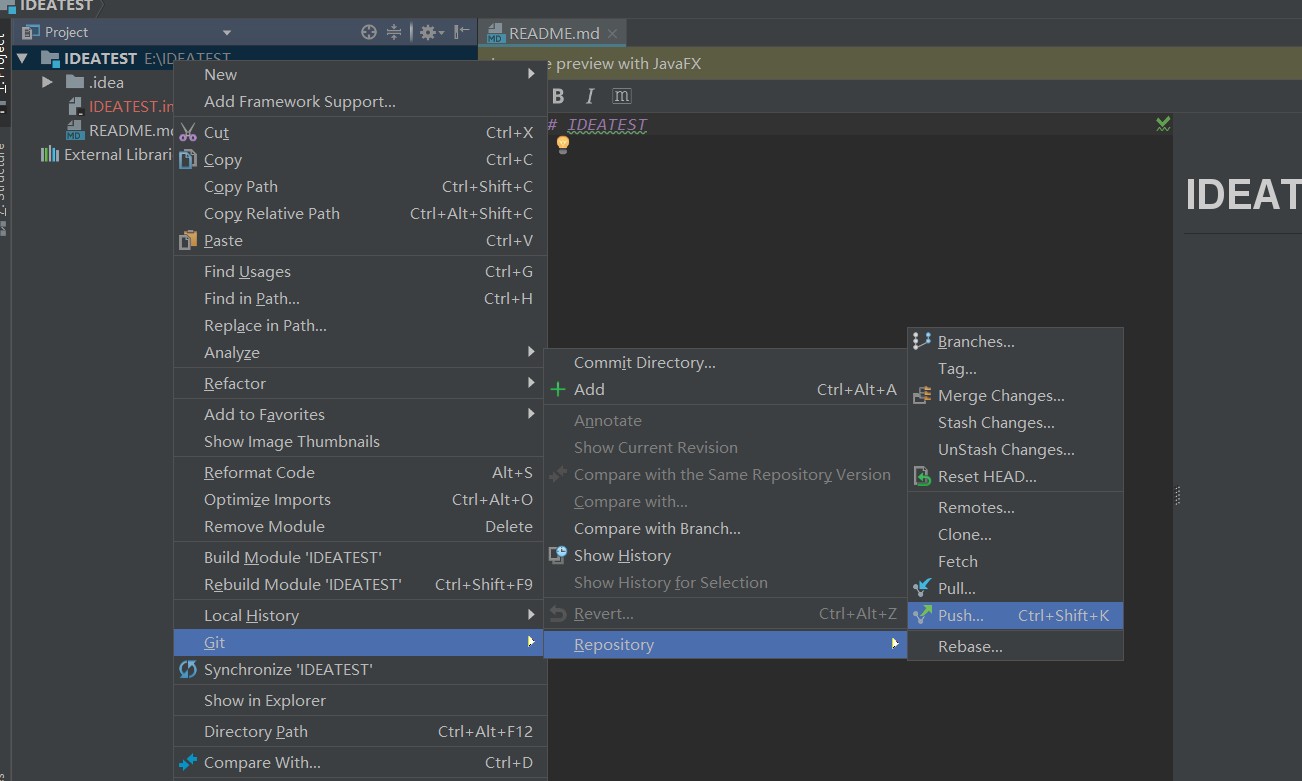
Task: Choose Copy from context menu
Action: point(360,159)
